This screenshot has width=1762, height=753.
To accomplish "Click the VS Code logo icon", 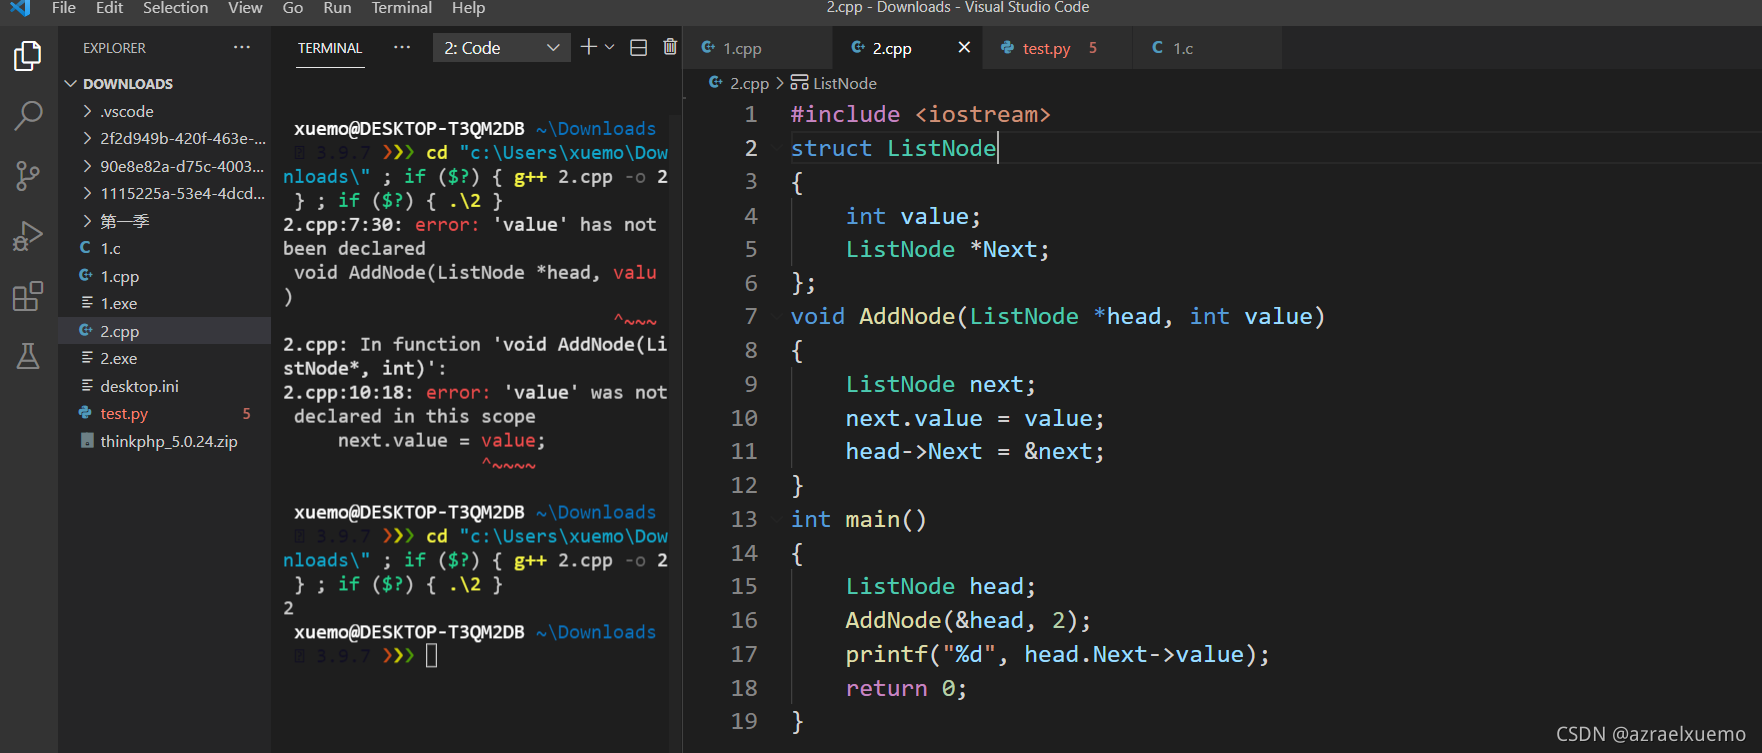I will point(20,8).
